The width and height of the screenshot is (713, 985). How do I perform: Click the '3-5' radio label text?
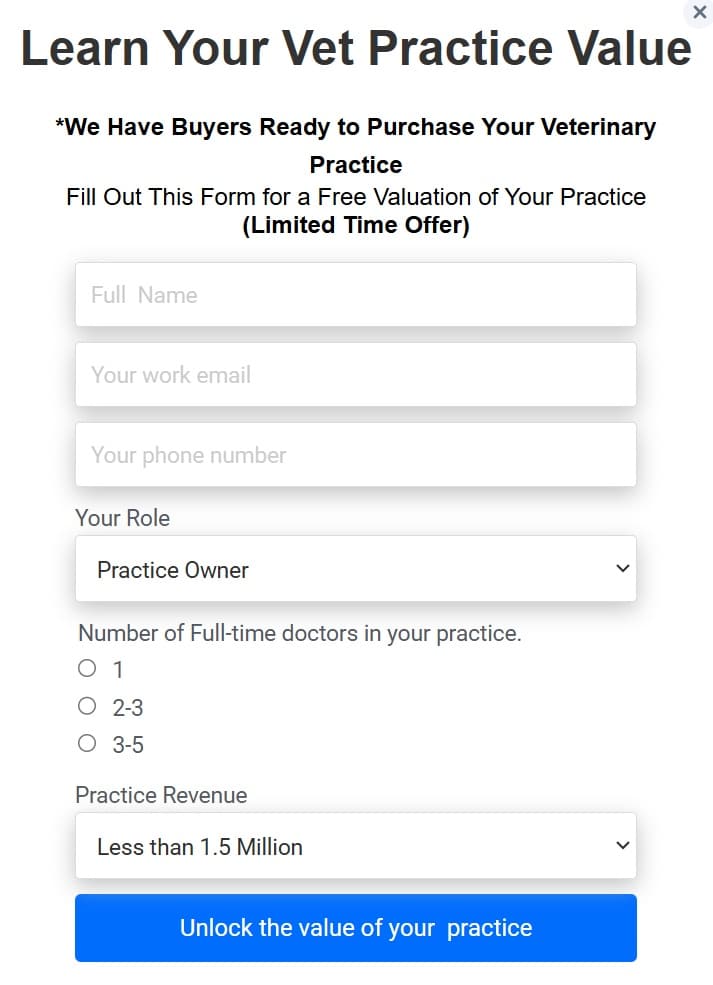tap(128, 745)
